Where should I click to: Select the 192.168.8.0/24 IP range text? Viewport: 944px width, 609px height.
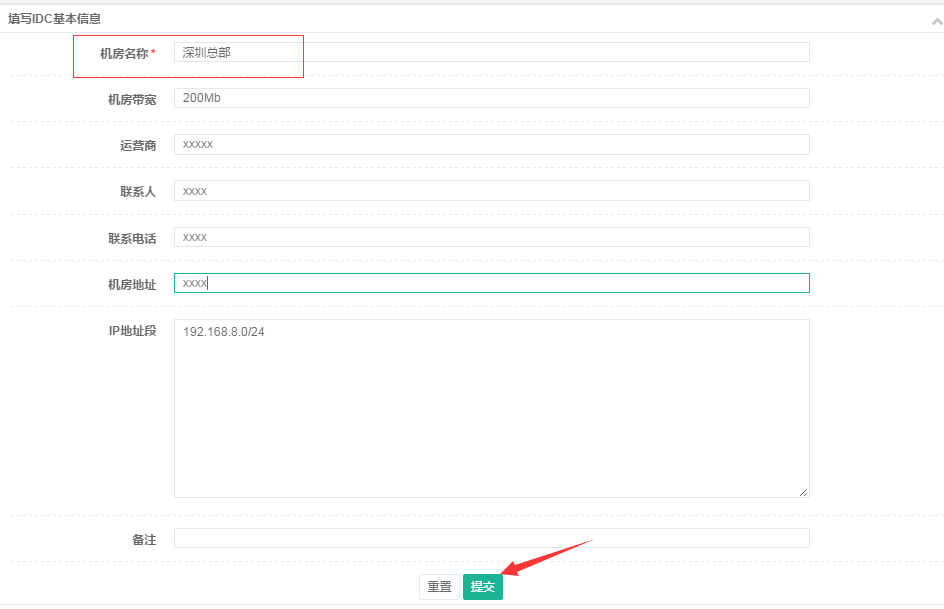pyautogui.click(x=222, y=329)
